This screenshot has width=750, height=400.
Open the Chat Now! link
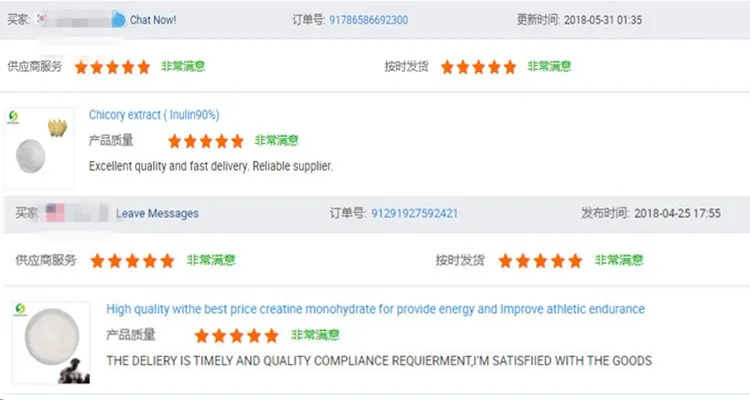pyautogui.click(x=153, y=20)
